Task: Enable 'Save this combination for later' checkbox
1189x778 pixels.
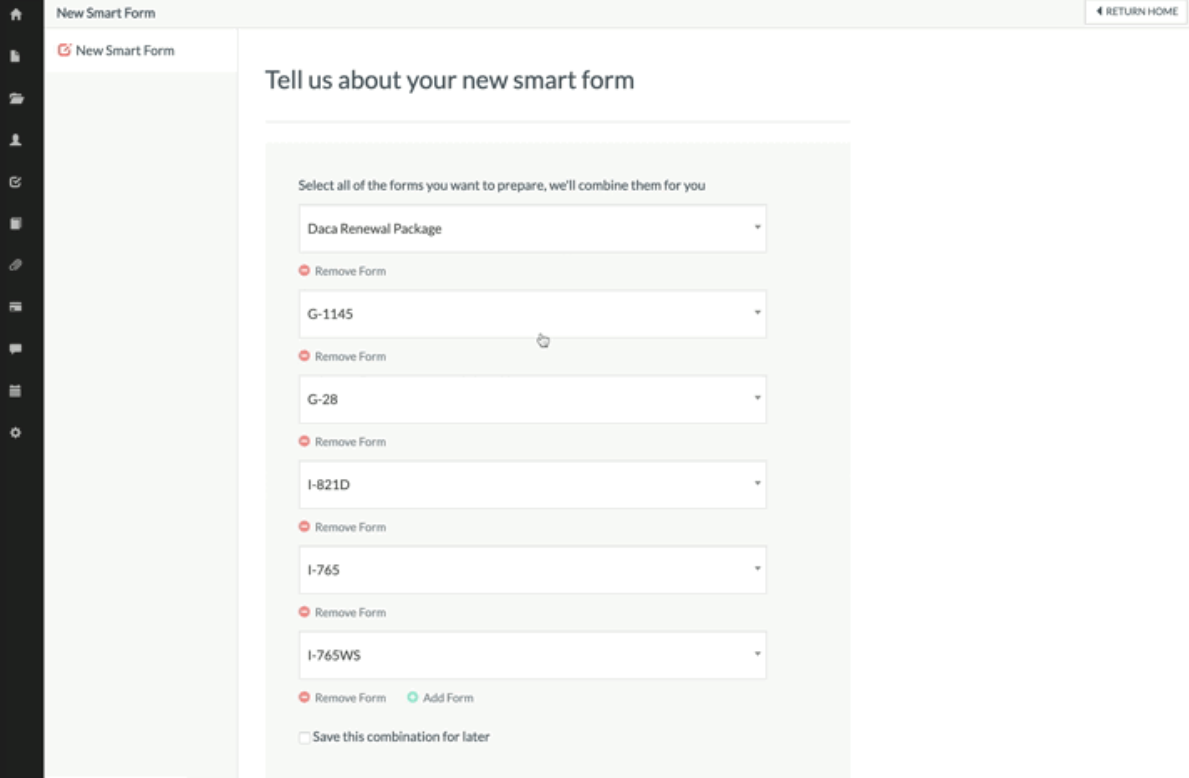Action: click(304, 738)
